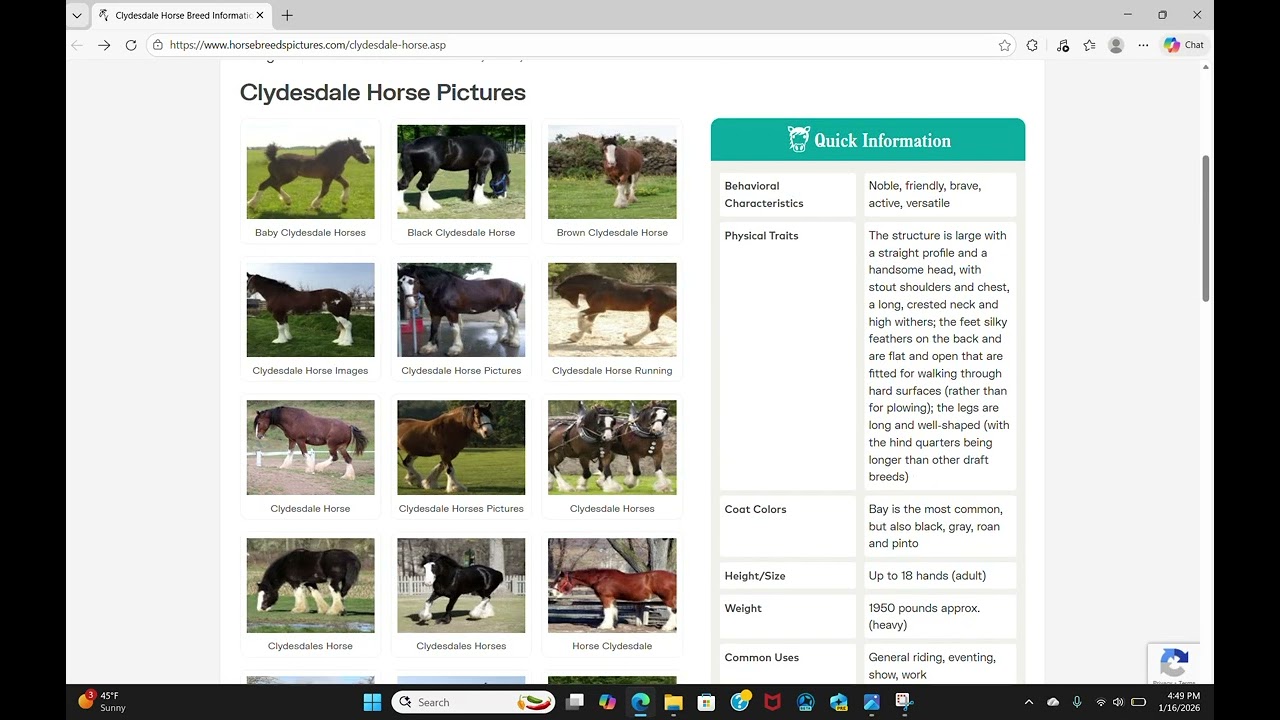This screenshot has height=720, width=1280.
Task: Open Black Clydesdale Horse thumbnail
Action: point(461,172)
